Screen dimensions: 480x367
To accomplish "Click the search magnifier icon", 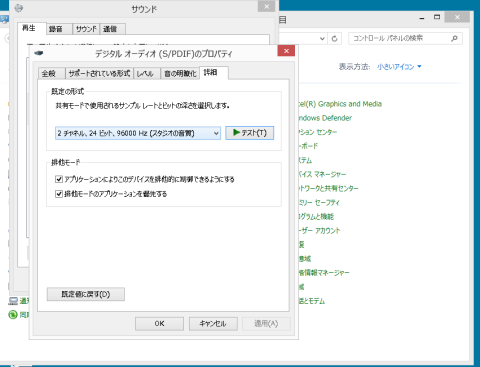I will (454, 38).
